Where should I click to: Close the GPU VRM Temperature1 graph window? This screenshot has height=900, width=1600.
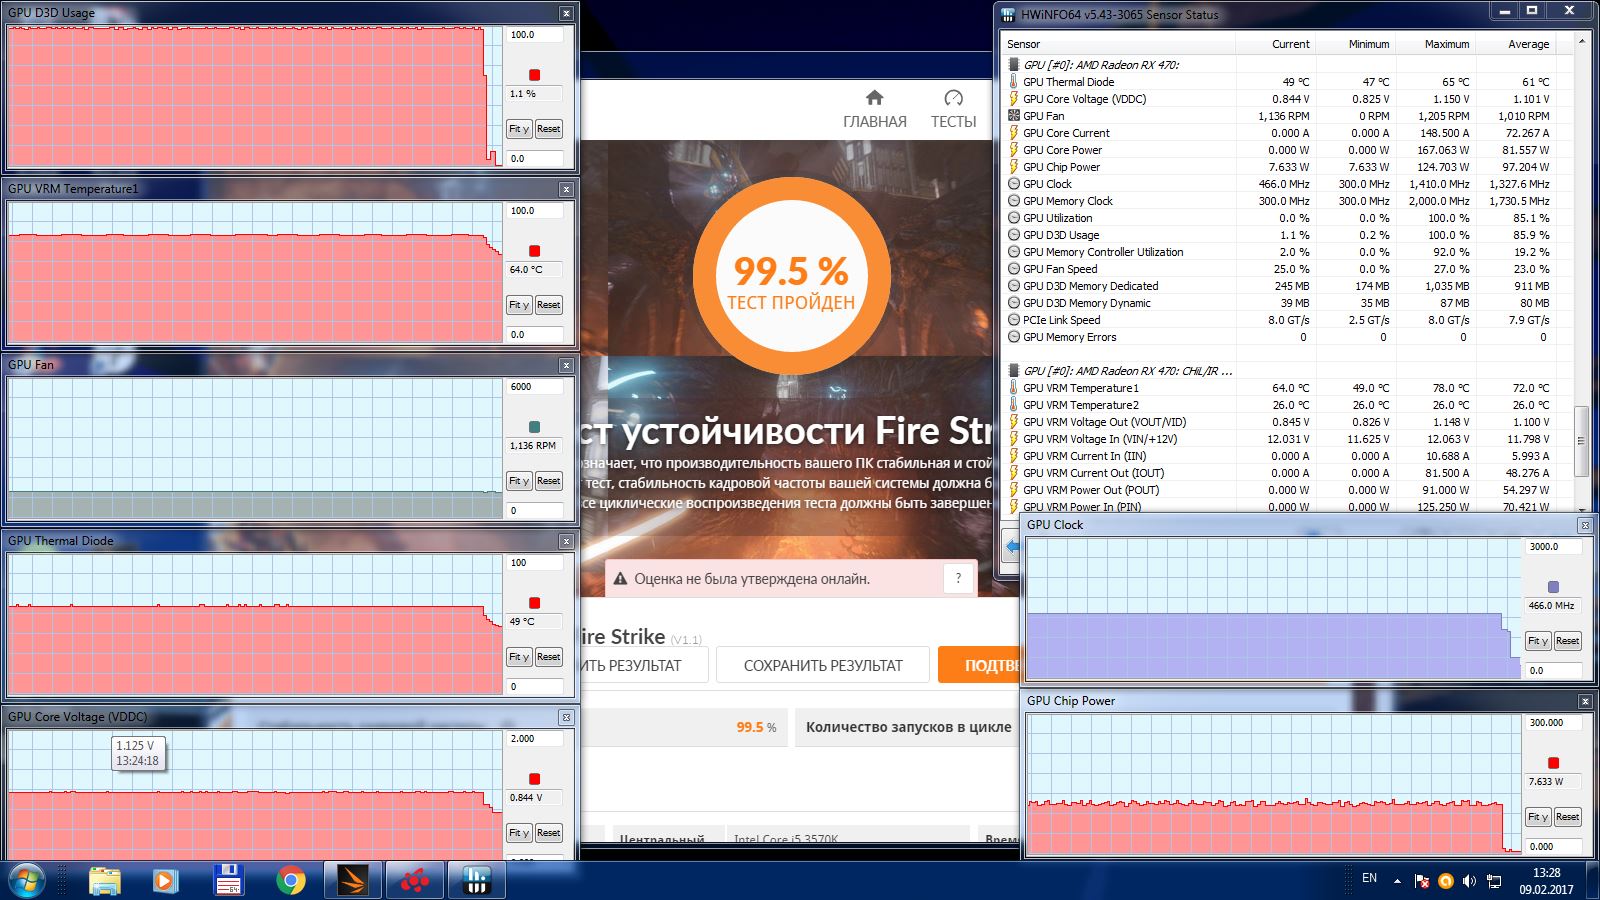coord(566,189)
